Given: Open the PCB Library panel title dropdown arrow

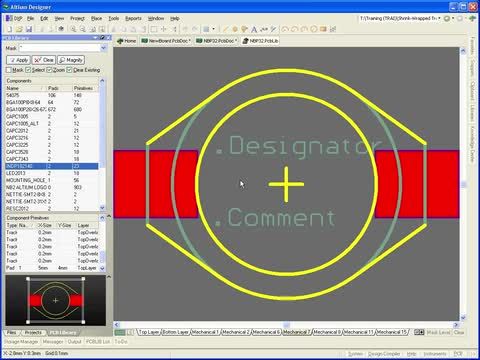Looking at the screenshot, I should (x=96, y=38).
